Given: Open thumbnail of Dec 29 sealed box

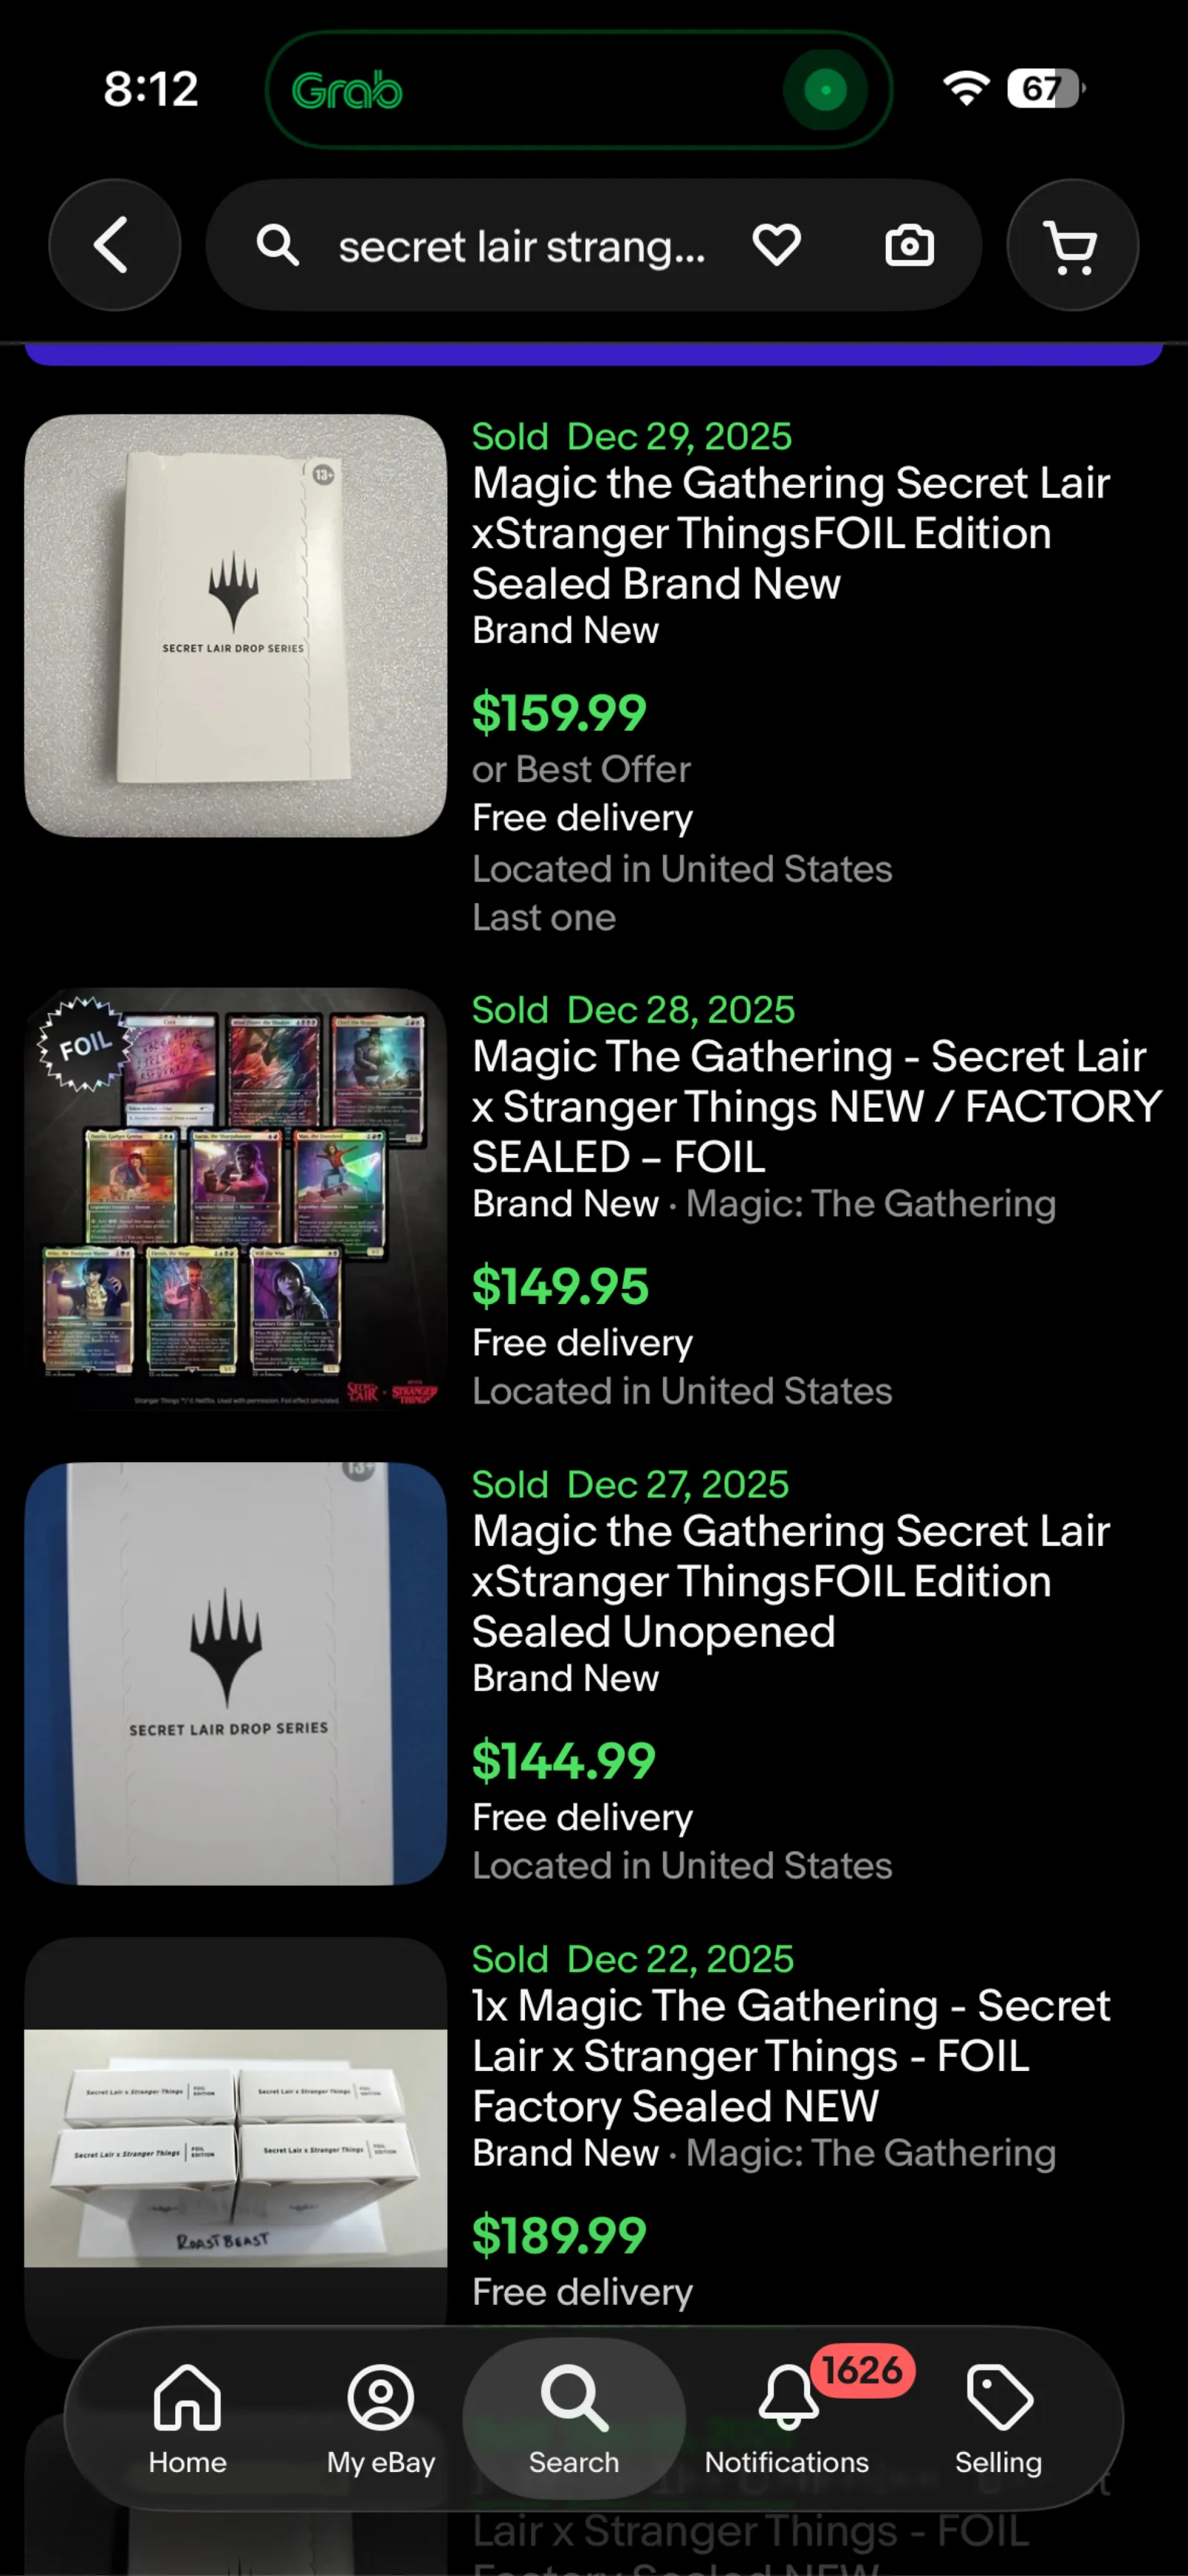Looking at the screenshot, I should [236, 626].
